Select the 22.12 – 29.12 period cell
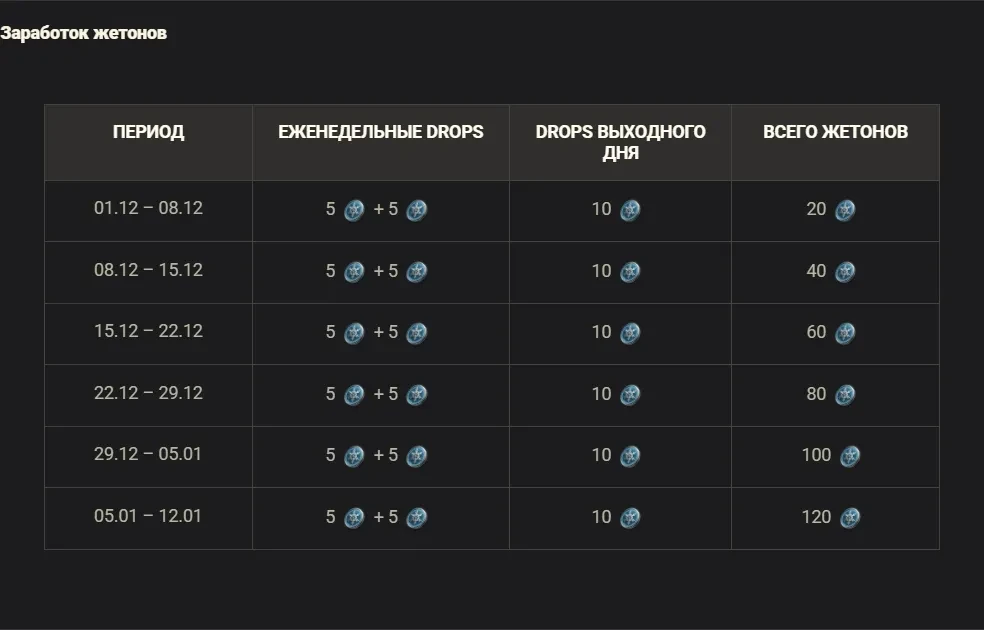Image resolution: width=984 pixels, height=630 pixels. (148, 393)
